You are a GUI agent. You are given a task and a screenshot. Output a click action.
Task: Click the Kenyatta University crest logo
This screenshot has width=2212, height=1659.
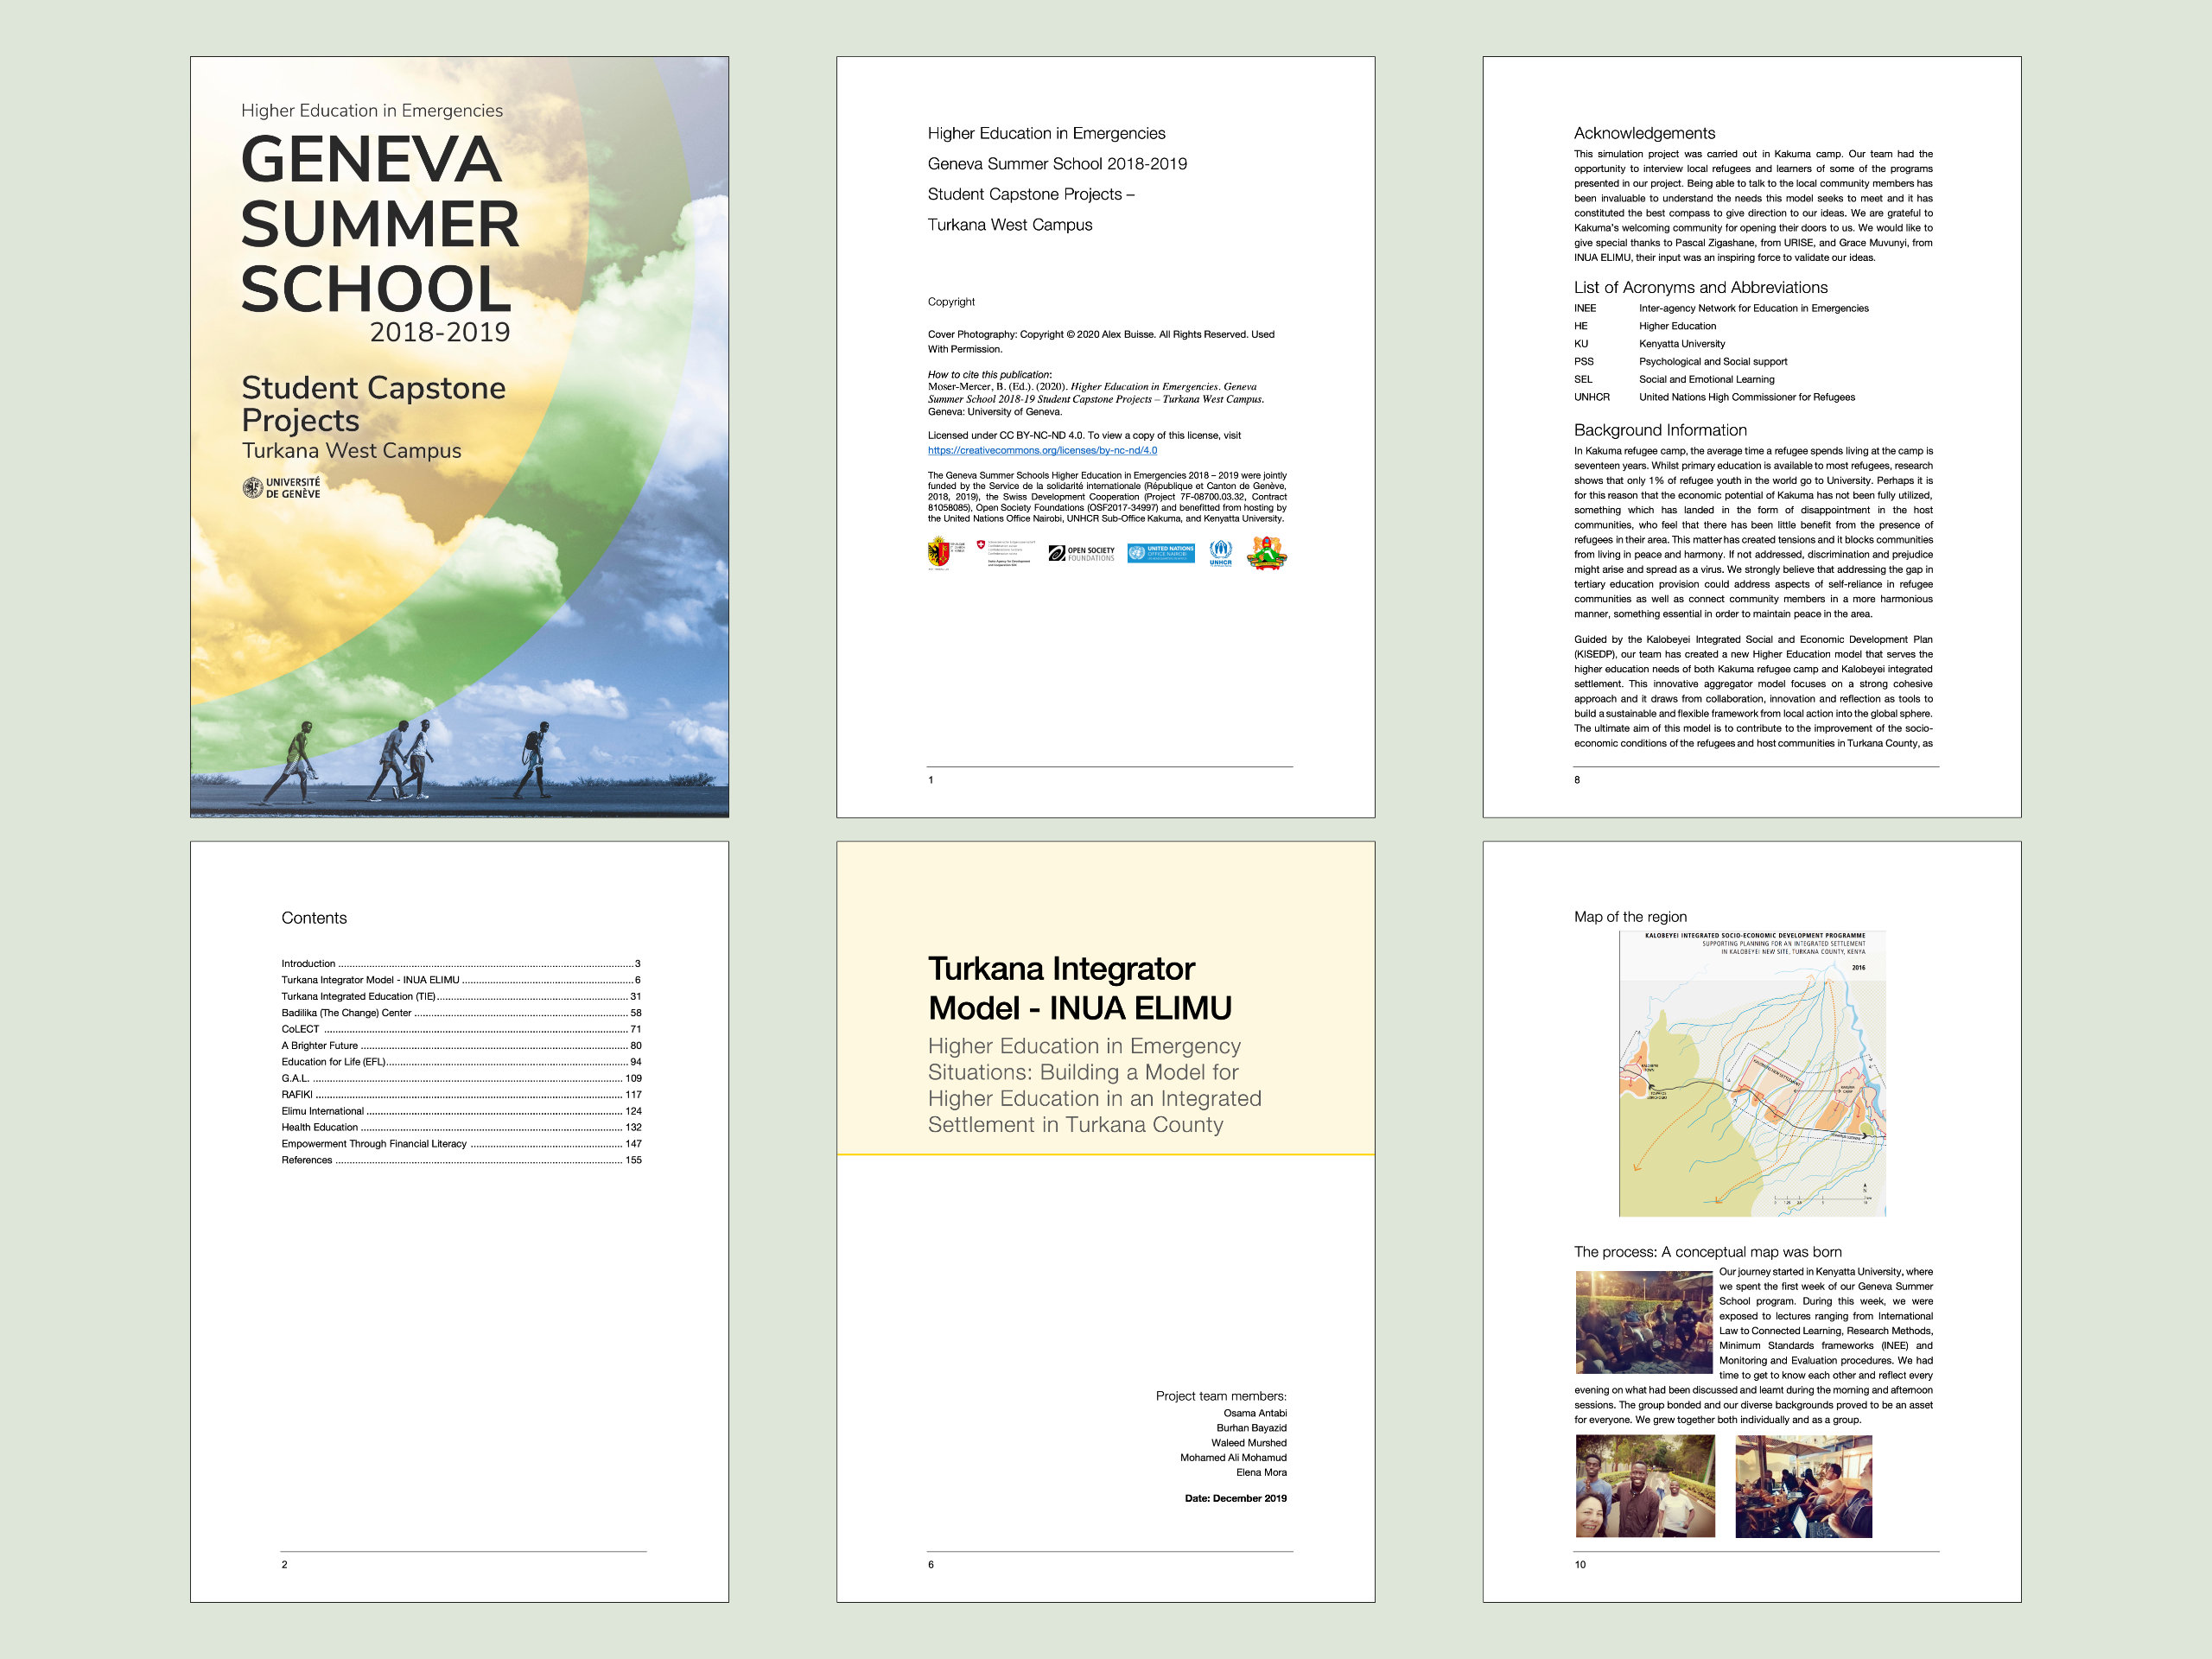pos(1266,553)
